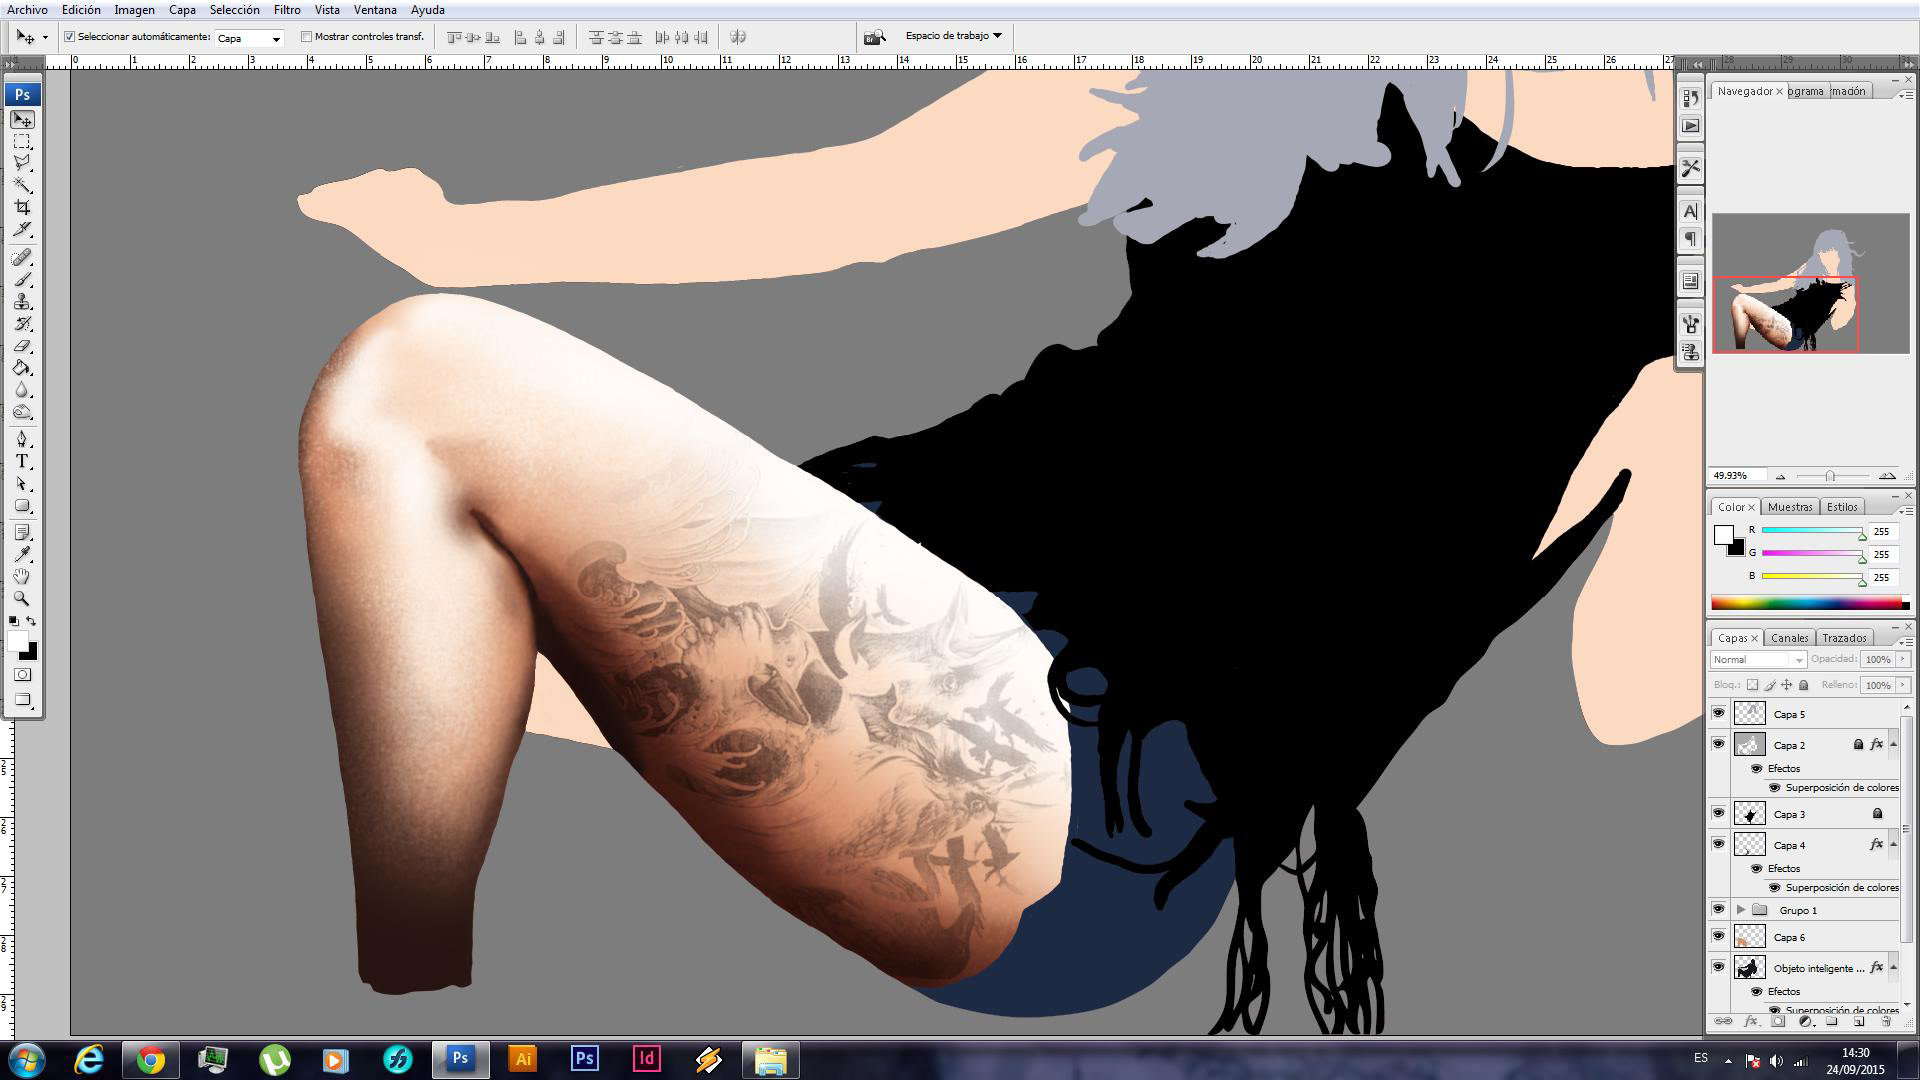This screenshot has width=1920, height=1080.
Task: Select the Zoom magnifier tool
Action: click(x=22, y=599)
